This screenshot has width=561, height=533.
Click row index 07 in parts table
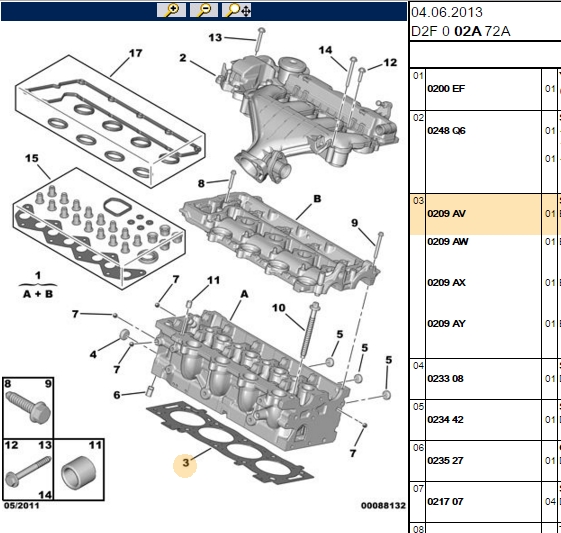[x=418, y=489]
